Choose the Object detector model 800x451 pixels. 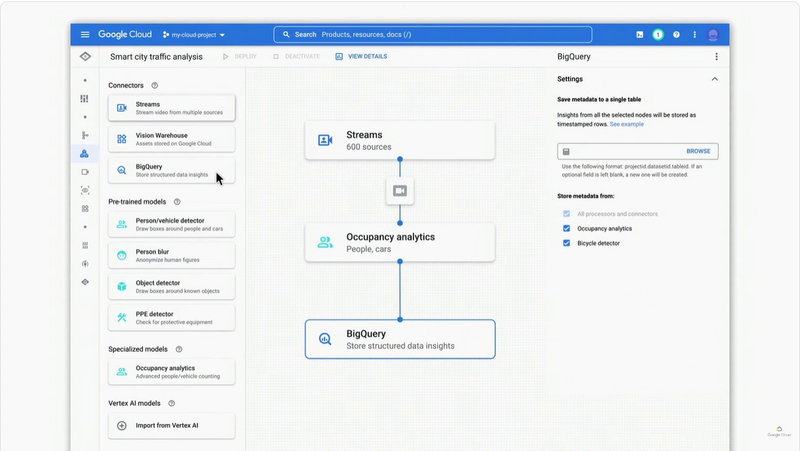171,287
